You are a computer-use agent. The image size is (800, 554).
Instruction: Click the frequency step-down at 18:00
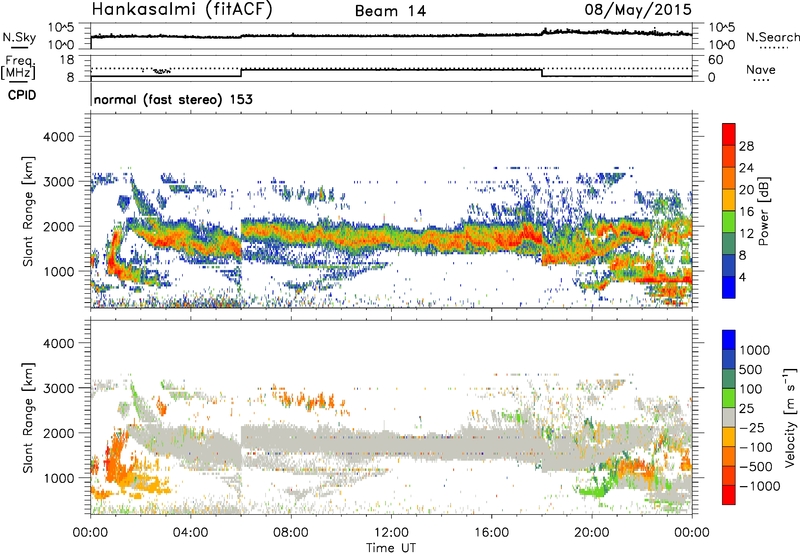(x=542, y=73)
